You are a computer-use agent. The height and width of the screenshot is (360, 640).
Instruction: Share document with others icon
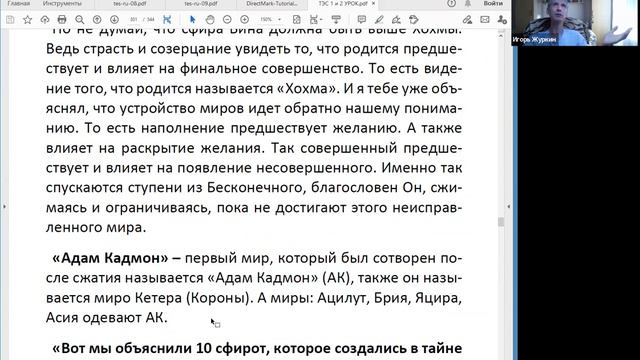click(502, 20)
